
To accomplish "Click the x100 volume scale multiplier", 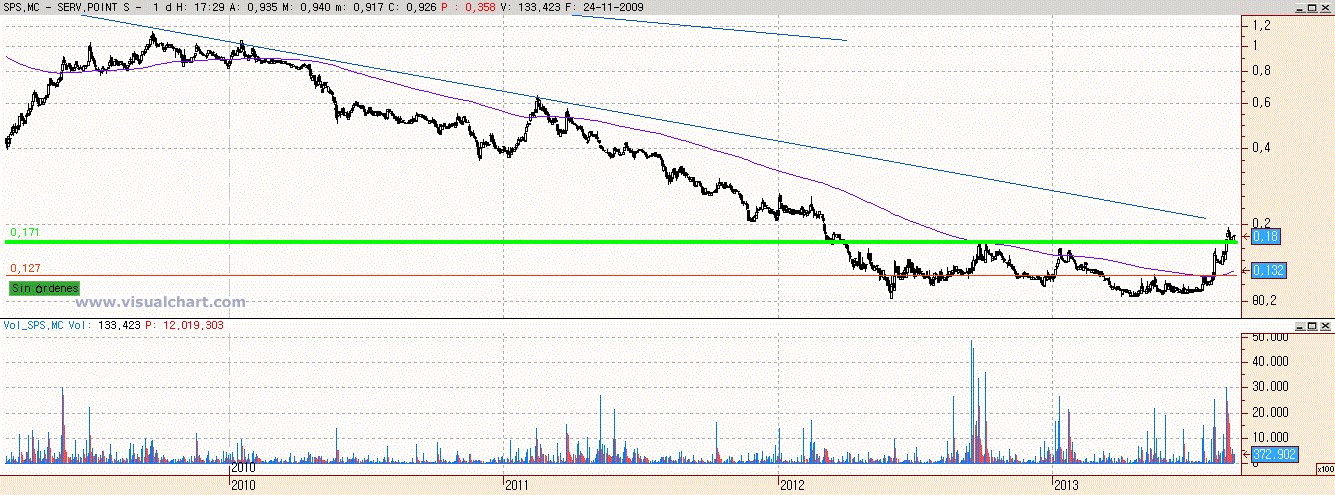I will [1324, 468].
